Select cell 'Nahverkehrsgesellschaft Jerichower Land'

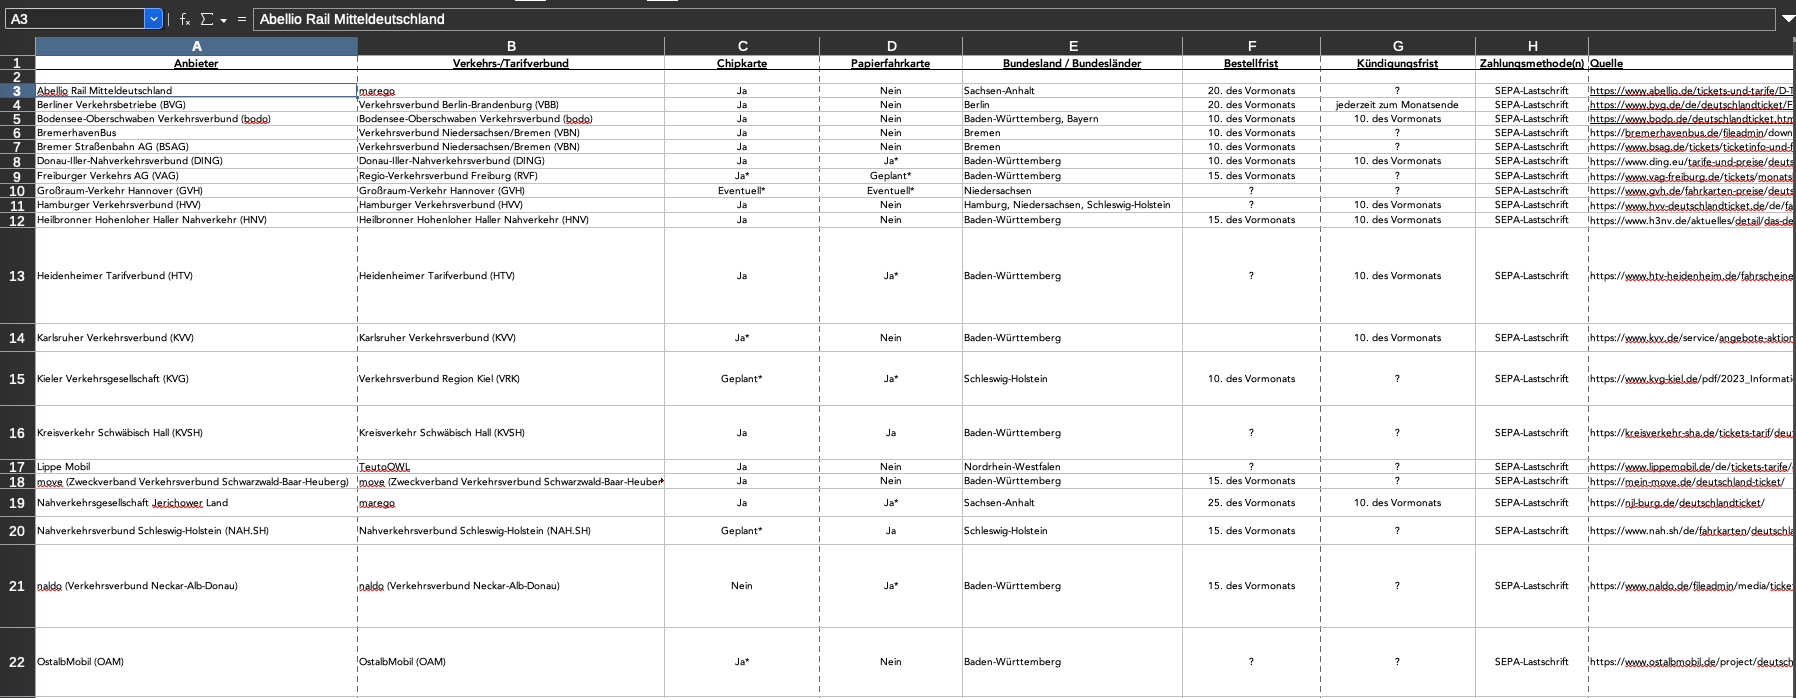click(x=196, y=503)
